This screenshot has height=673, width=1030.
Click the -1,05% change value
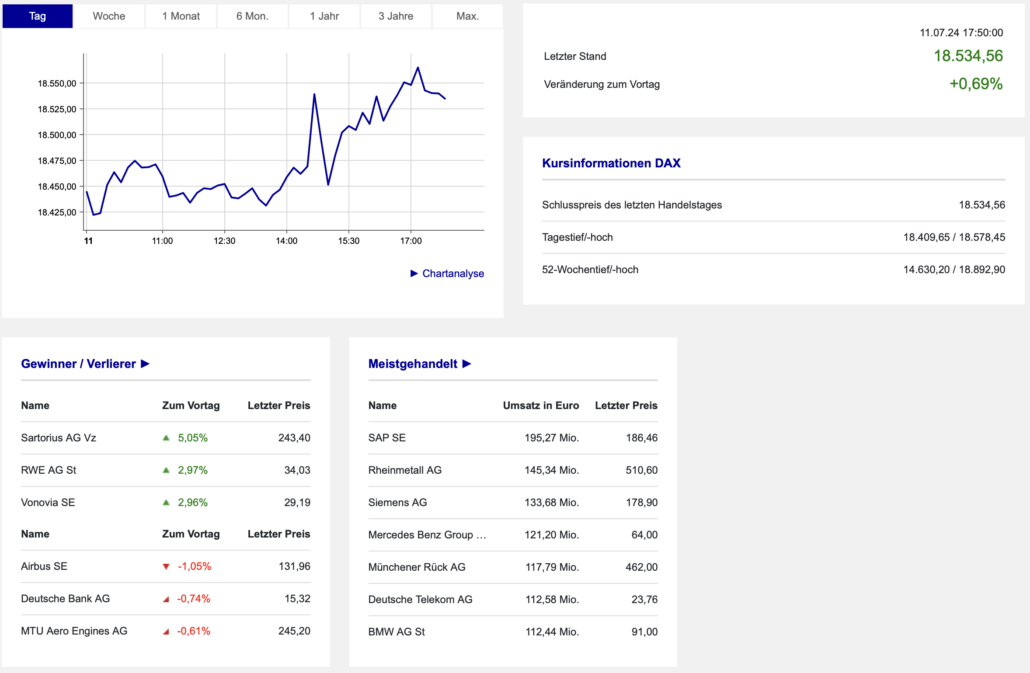coord(194,566)
